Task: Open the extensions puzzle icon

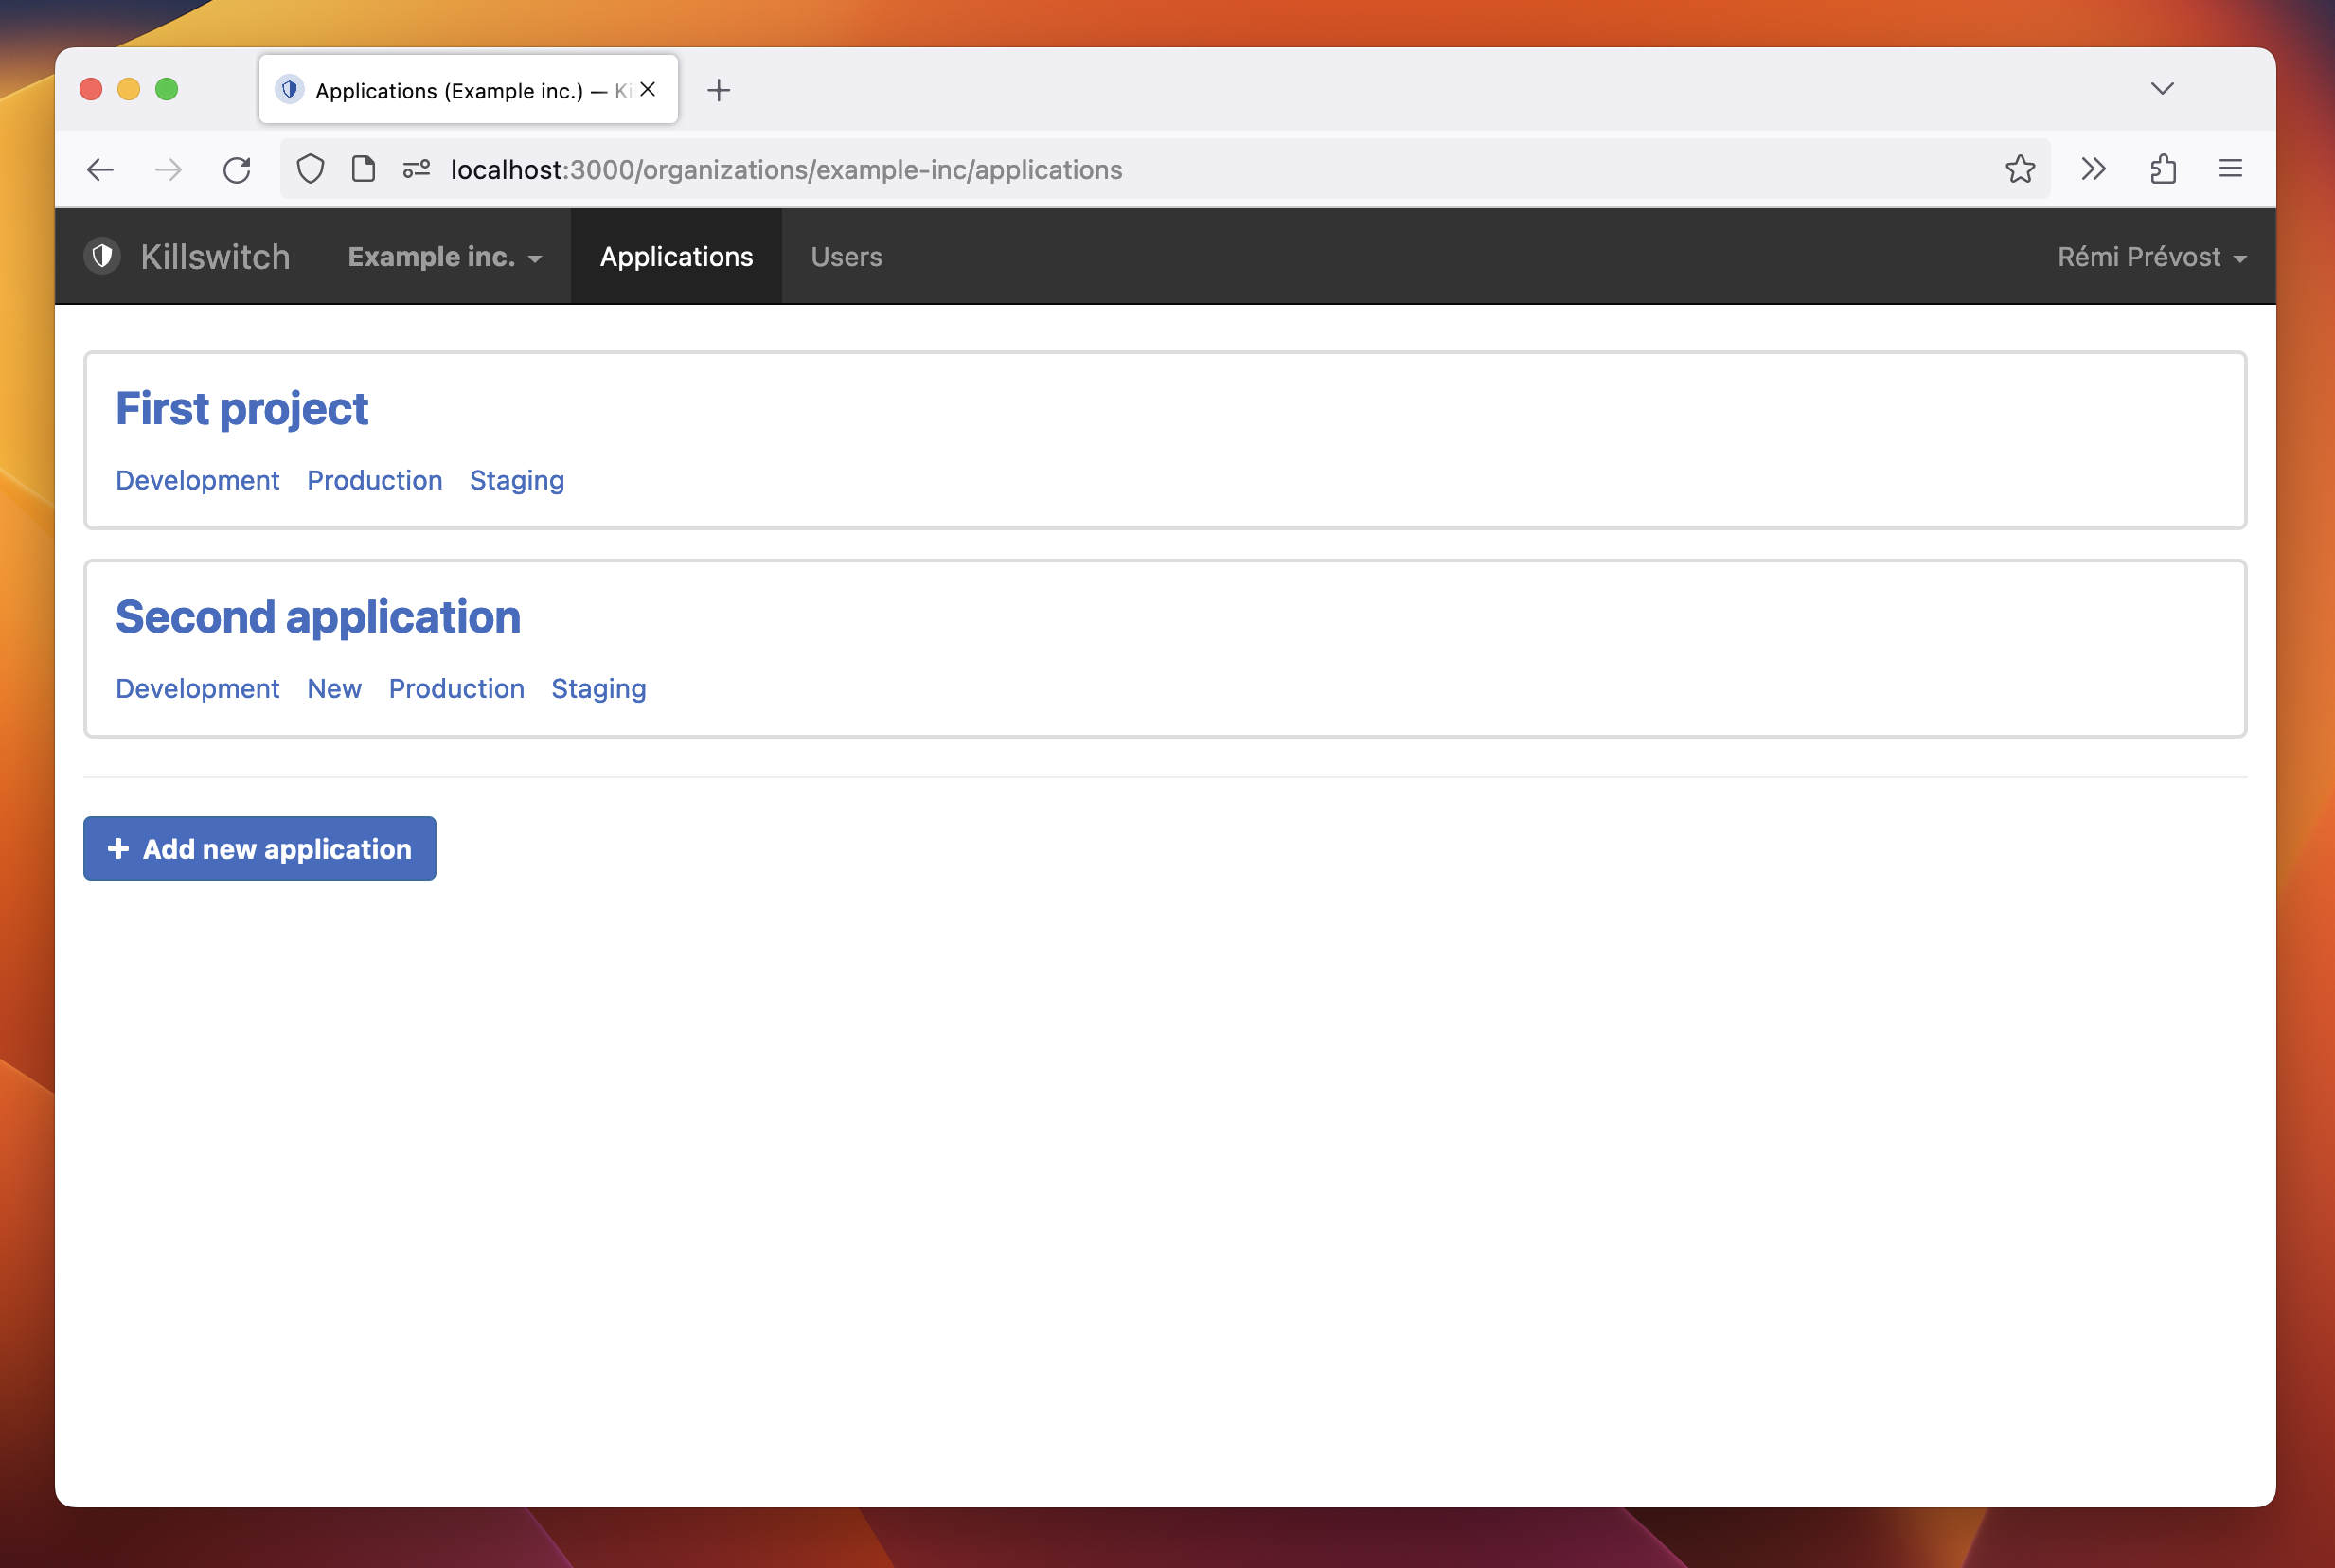Action: (x=2163, y=169)
